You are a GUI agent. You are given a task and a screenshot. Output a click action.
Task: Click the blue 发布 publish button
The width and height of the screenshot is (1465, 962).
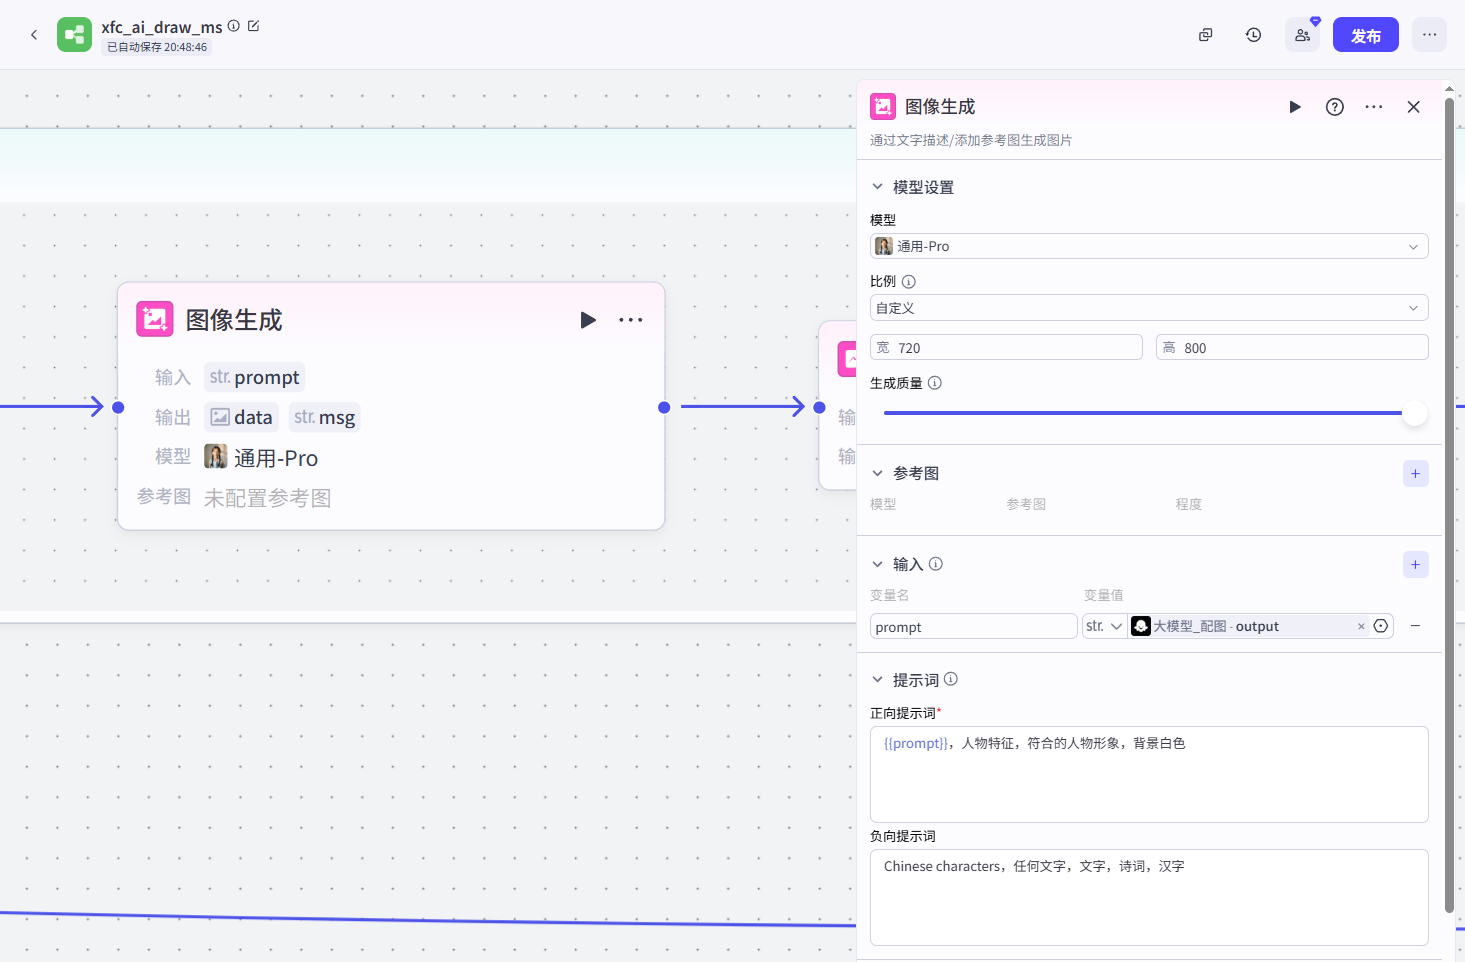(x=1366, y=35)
